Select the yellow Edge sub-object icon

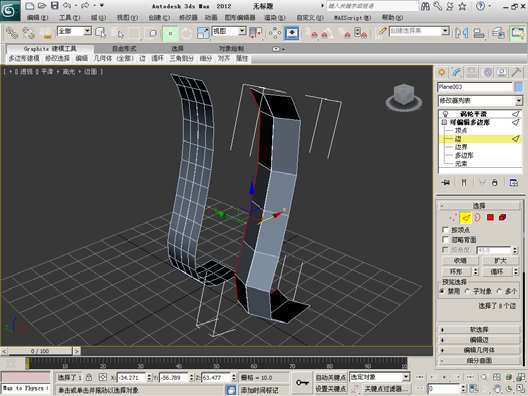click(466, 218)
